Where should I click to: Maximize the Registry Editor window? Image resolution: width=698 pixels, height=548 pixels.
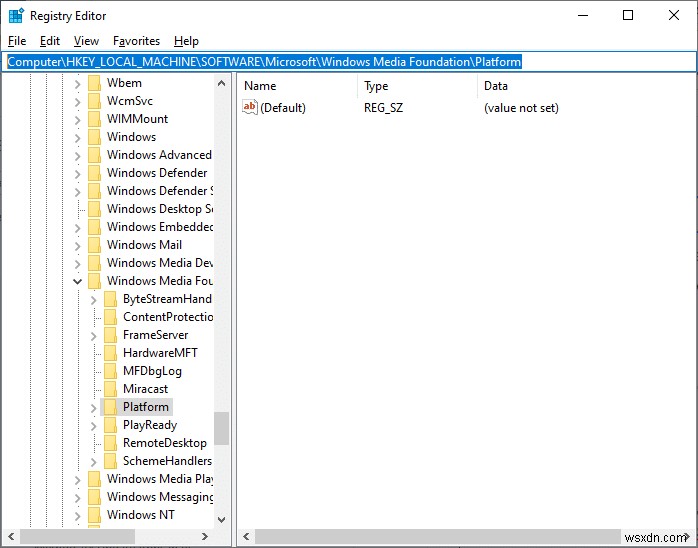tap(628, 16)
